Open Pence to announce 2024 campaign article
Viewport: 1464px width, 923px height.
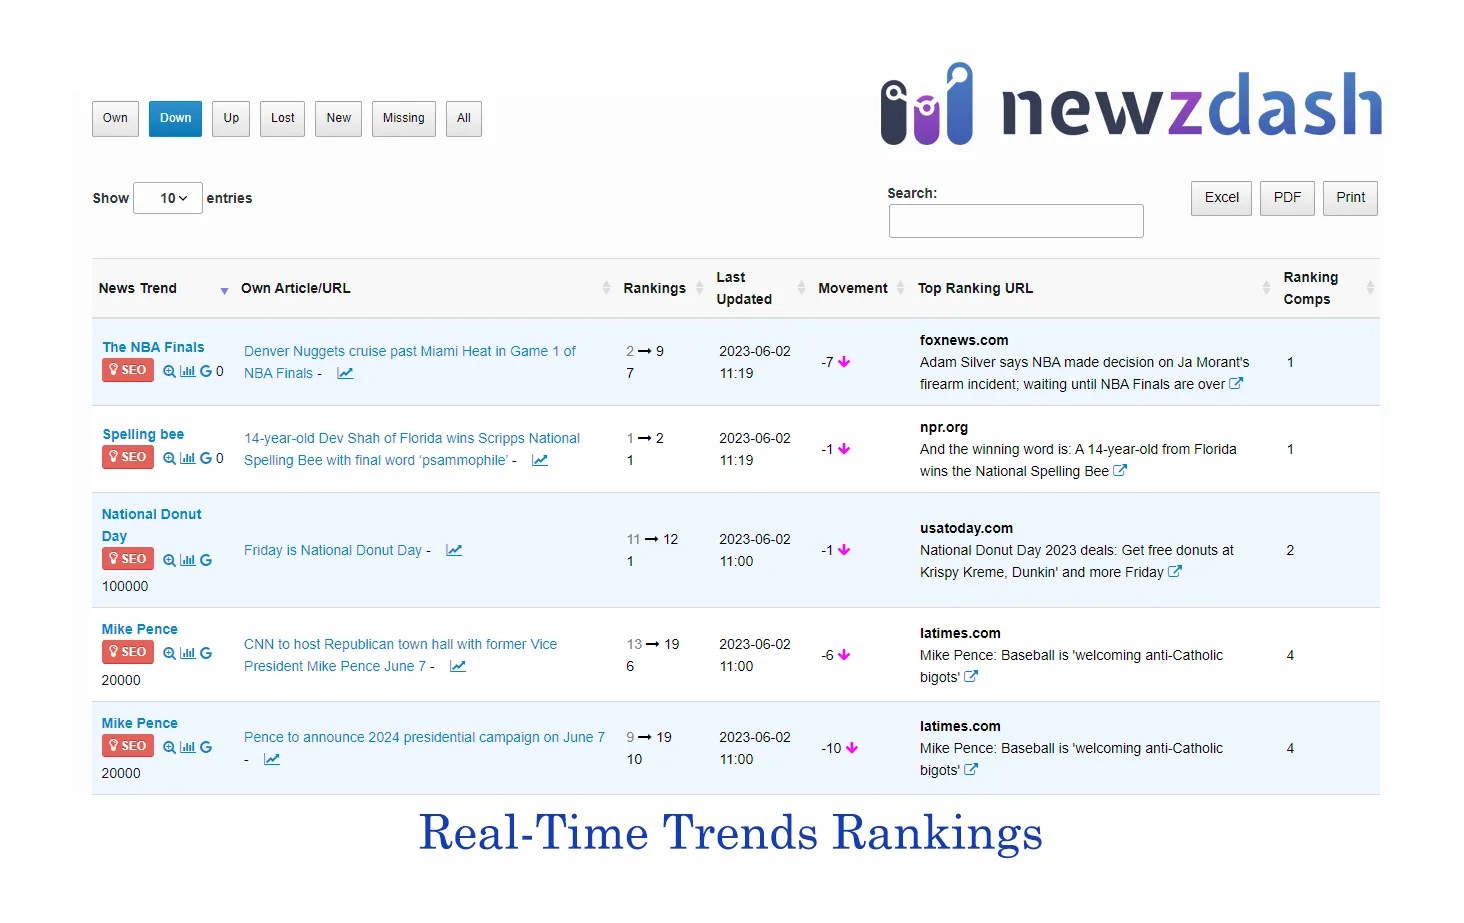pos(424,737)
